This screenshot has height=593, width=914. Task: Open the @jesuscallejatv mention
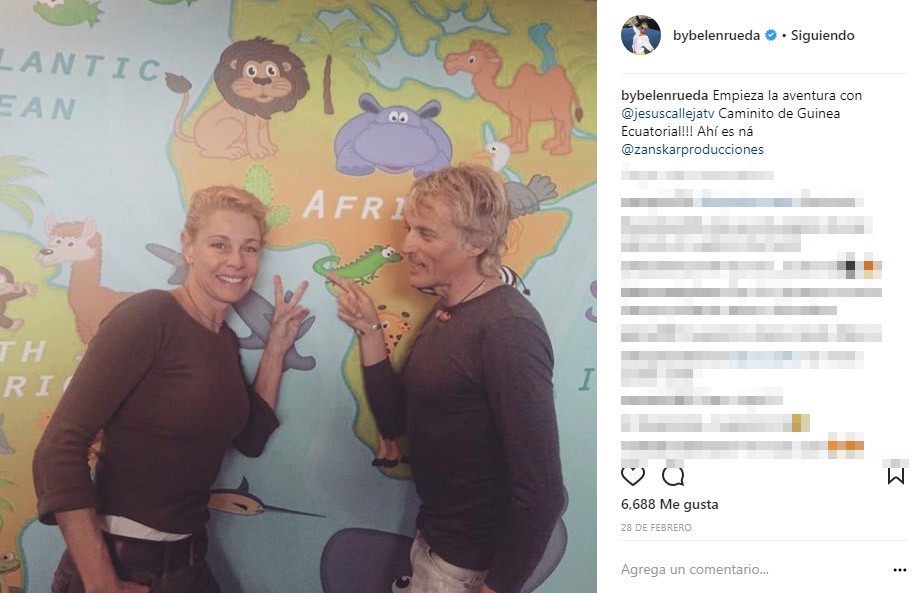(x=667, y=113)
